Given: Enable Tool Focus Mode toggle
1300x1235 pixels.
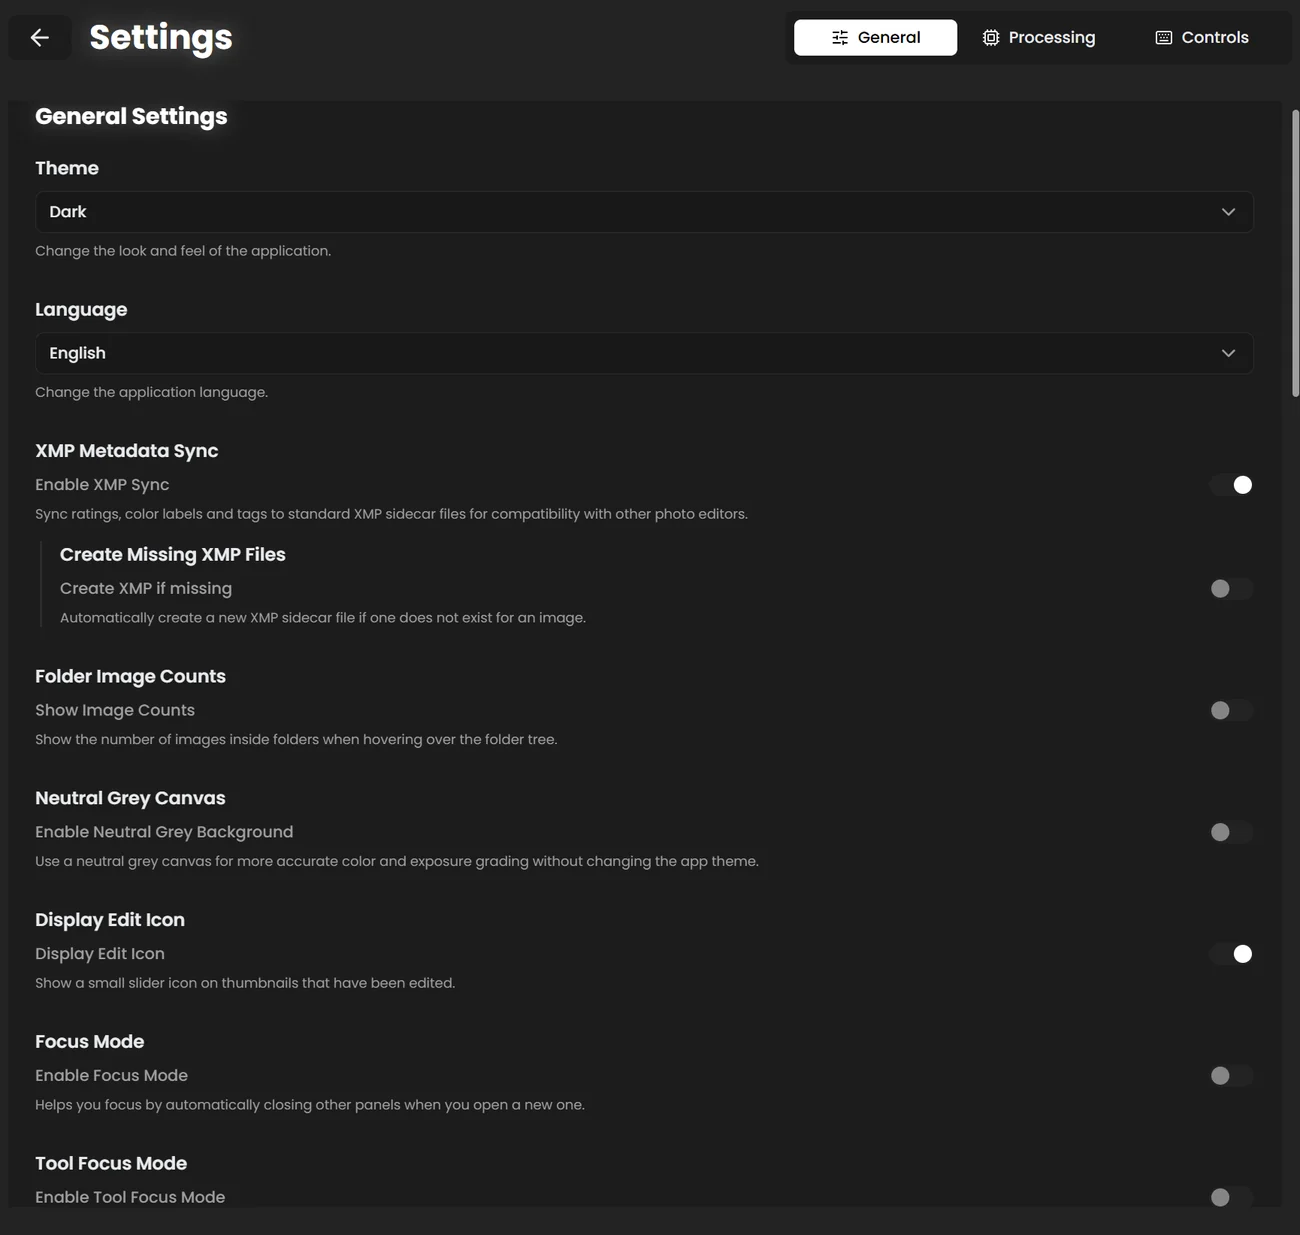Looking at the screenshot, I should pyautogui.click(x=1231, y=1197).
